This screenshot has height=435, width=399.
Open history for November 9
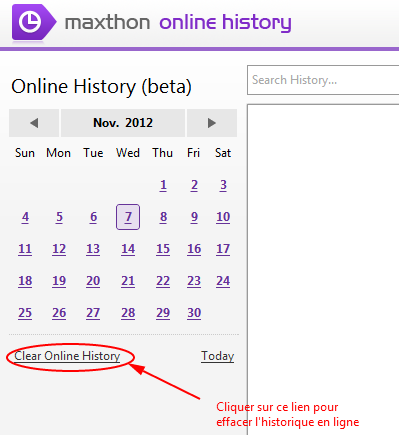pyautogui.click(x=194, y=217)
